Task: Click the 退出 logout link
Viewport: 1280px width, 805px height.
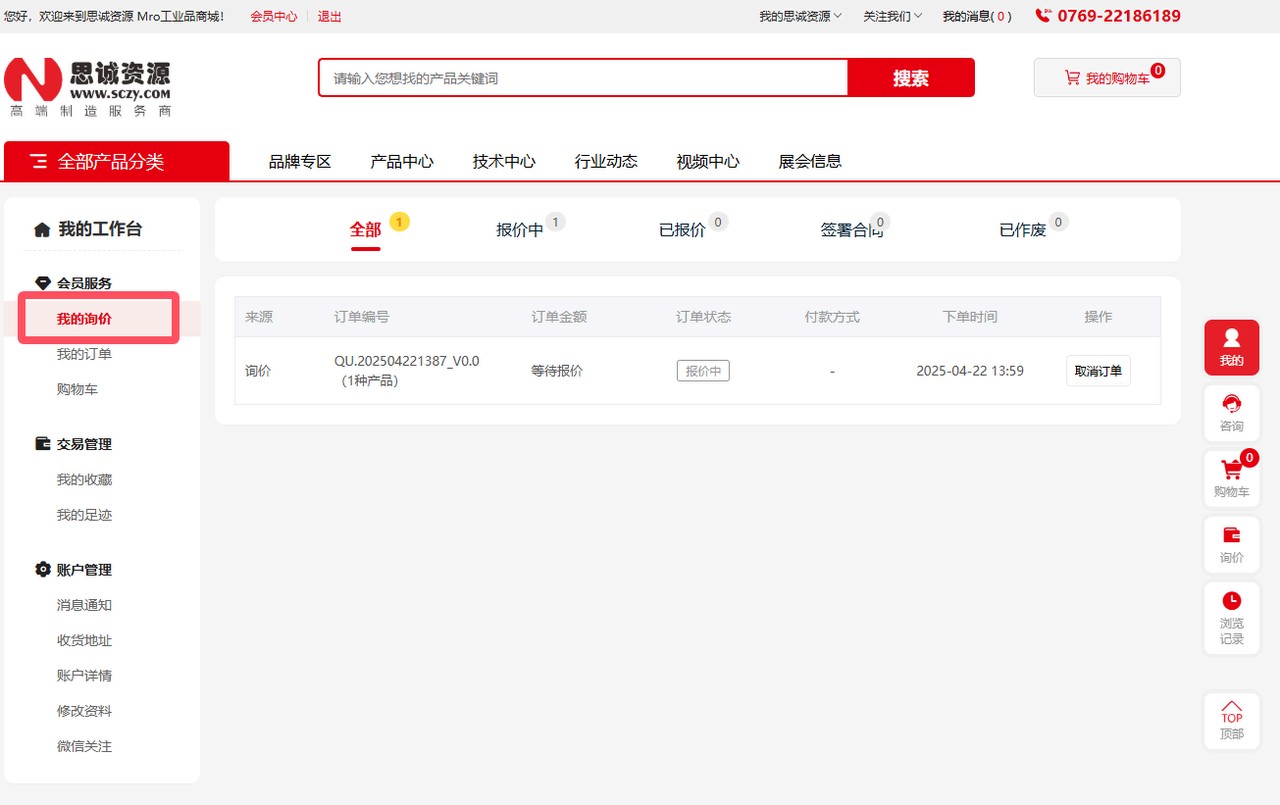Action: click(329, 16)
